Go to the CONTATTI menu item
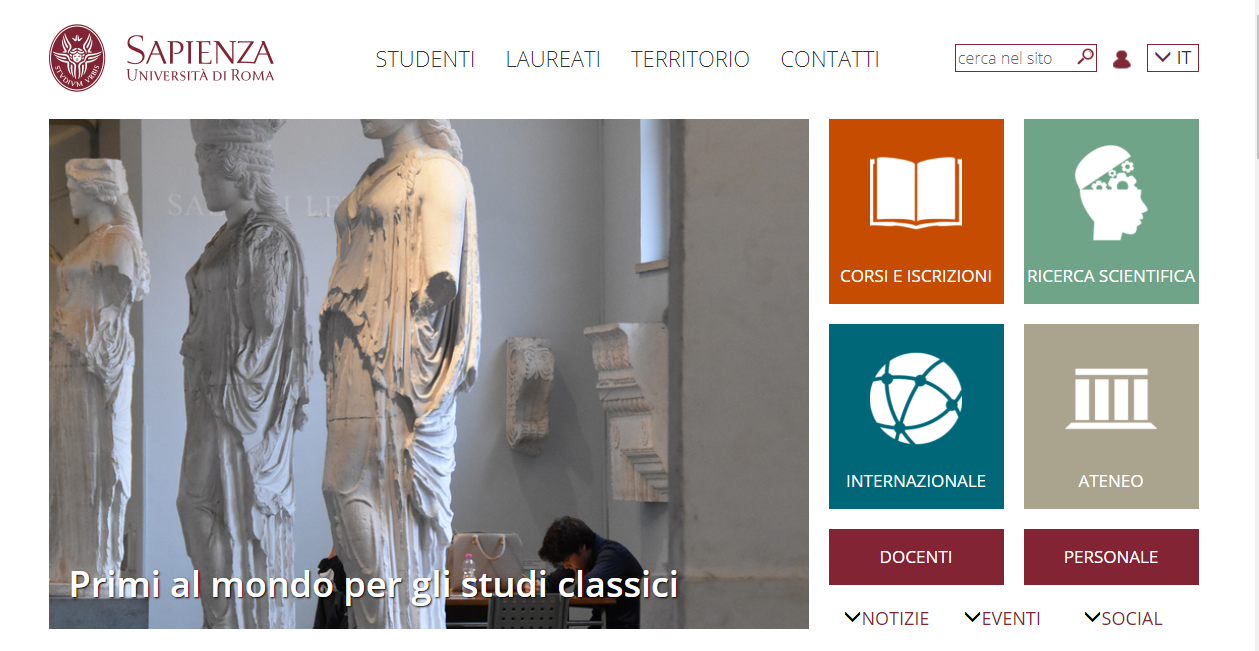 (830, 59)
